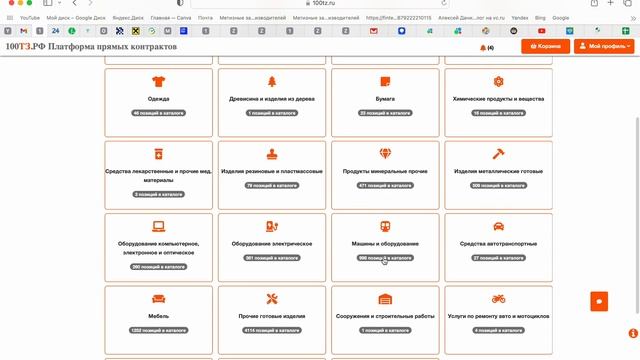Viewport: 640px width, 360px height.
Task: Click the charging station icon for Оборудование электрическое
Action: pyautogui.click(x=272, y=226)
